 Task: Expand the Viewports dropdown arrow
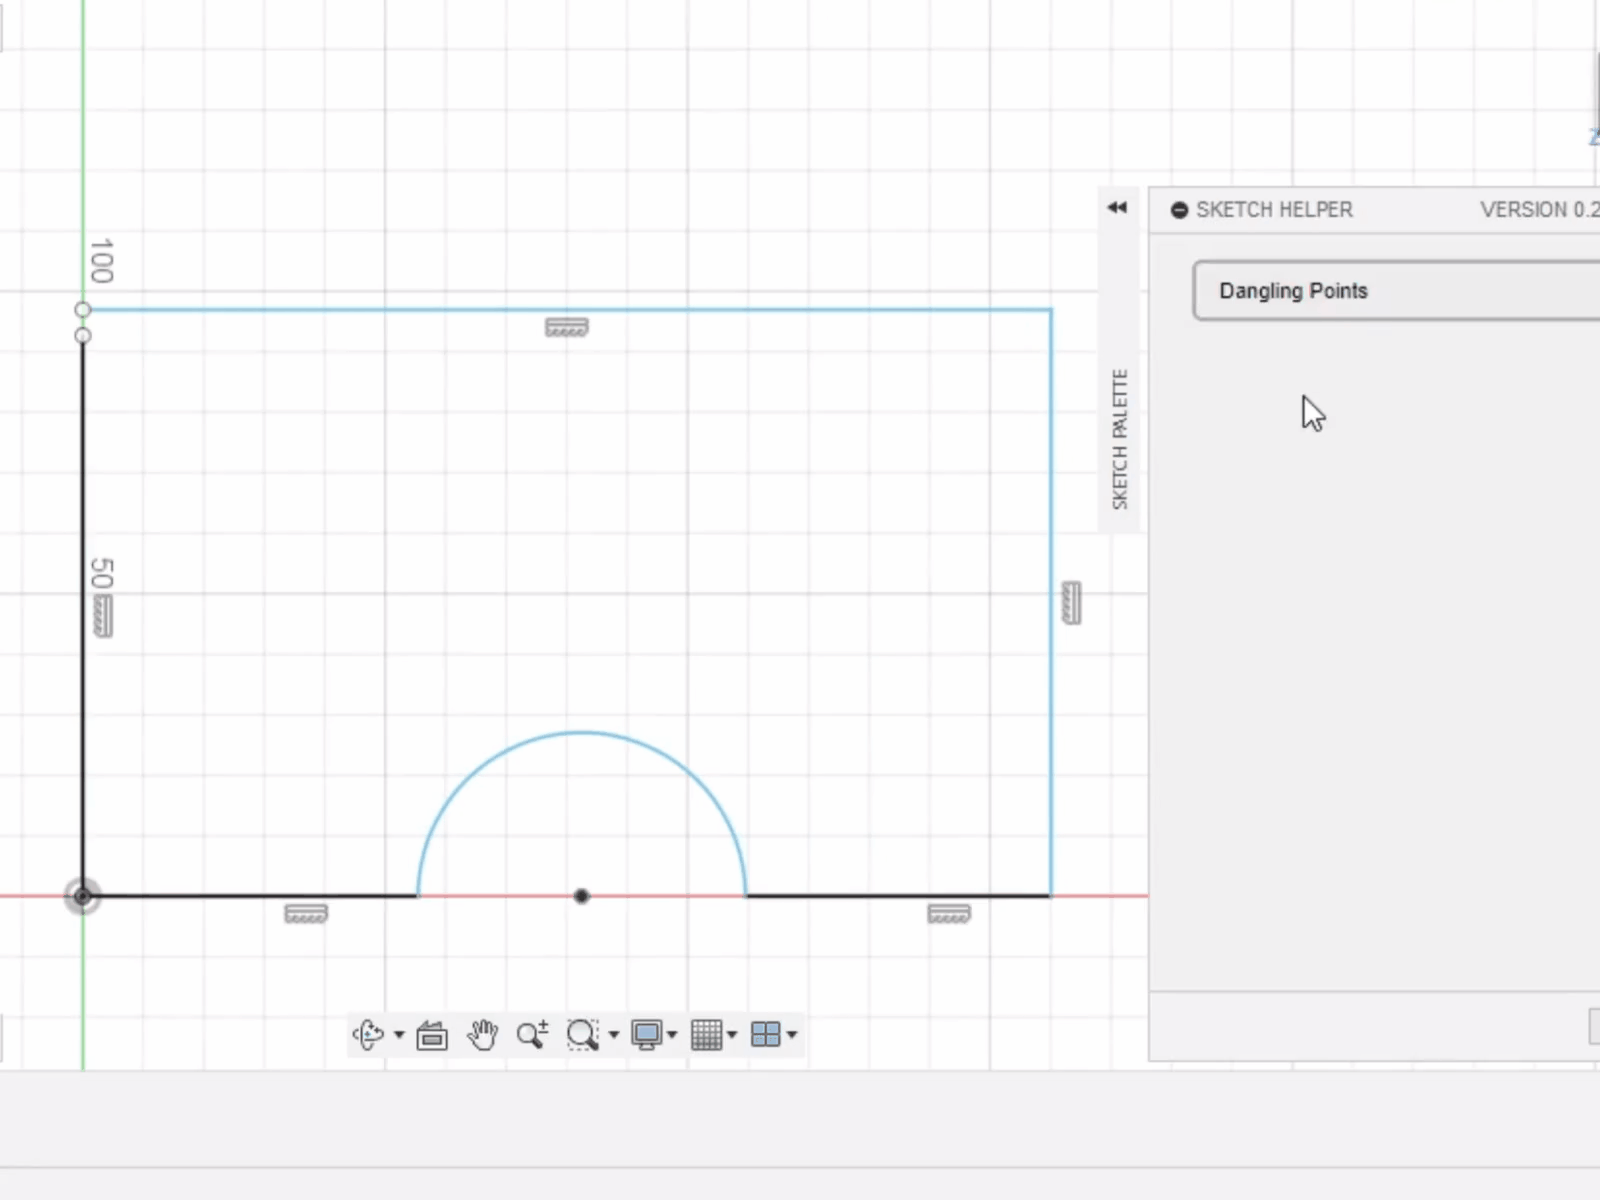pos(792,1035)
